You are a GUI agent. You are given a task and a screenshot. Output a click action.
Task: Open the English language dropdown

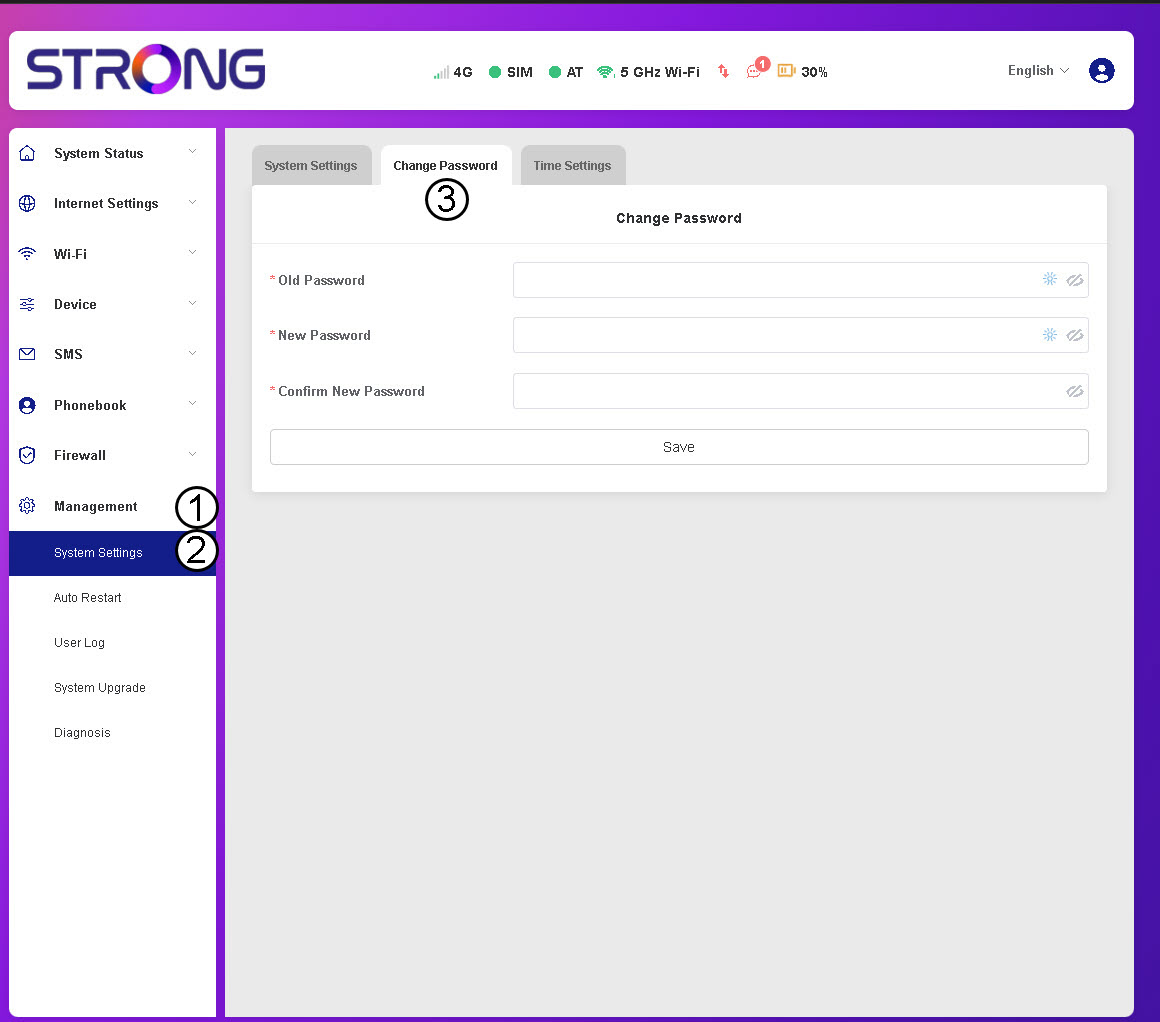point(1038,71)
